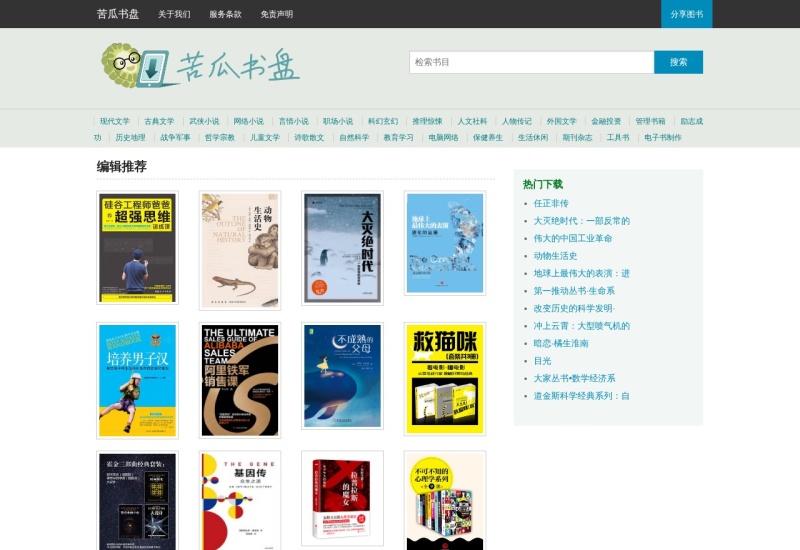Browse the 科幻玄幻 category
This screenshot has width=800, height=550.
point(382,121)
